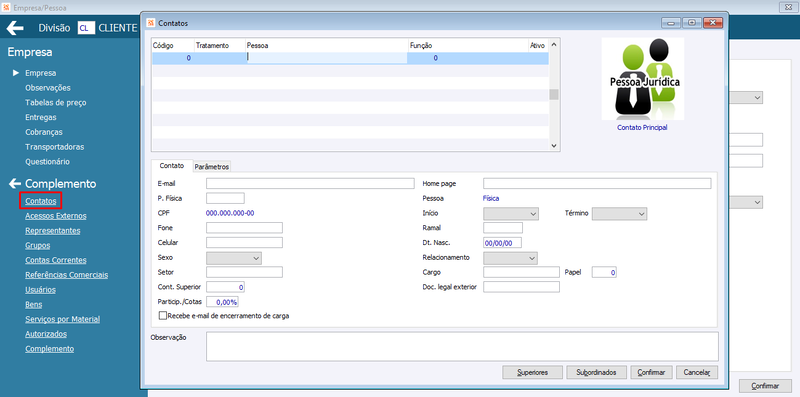
Task: Click the Pessoa Jurídica contact picture
Action: pos(642,79)
